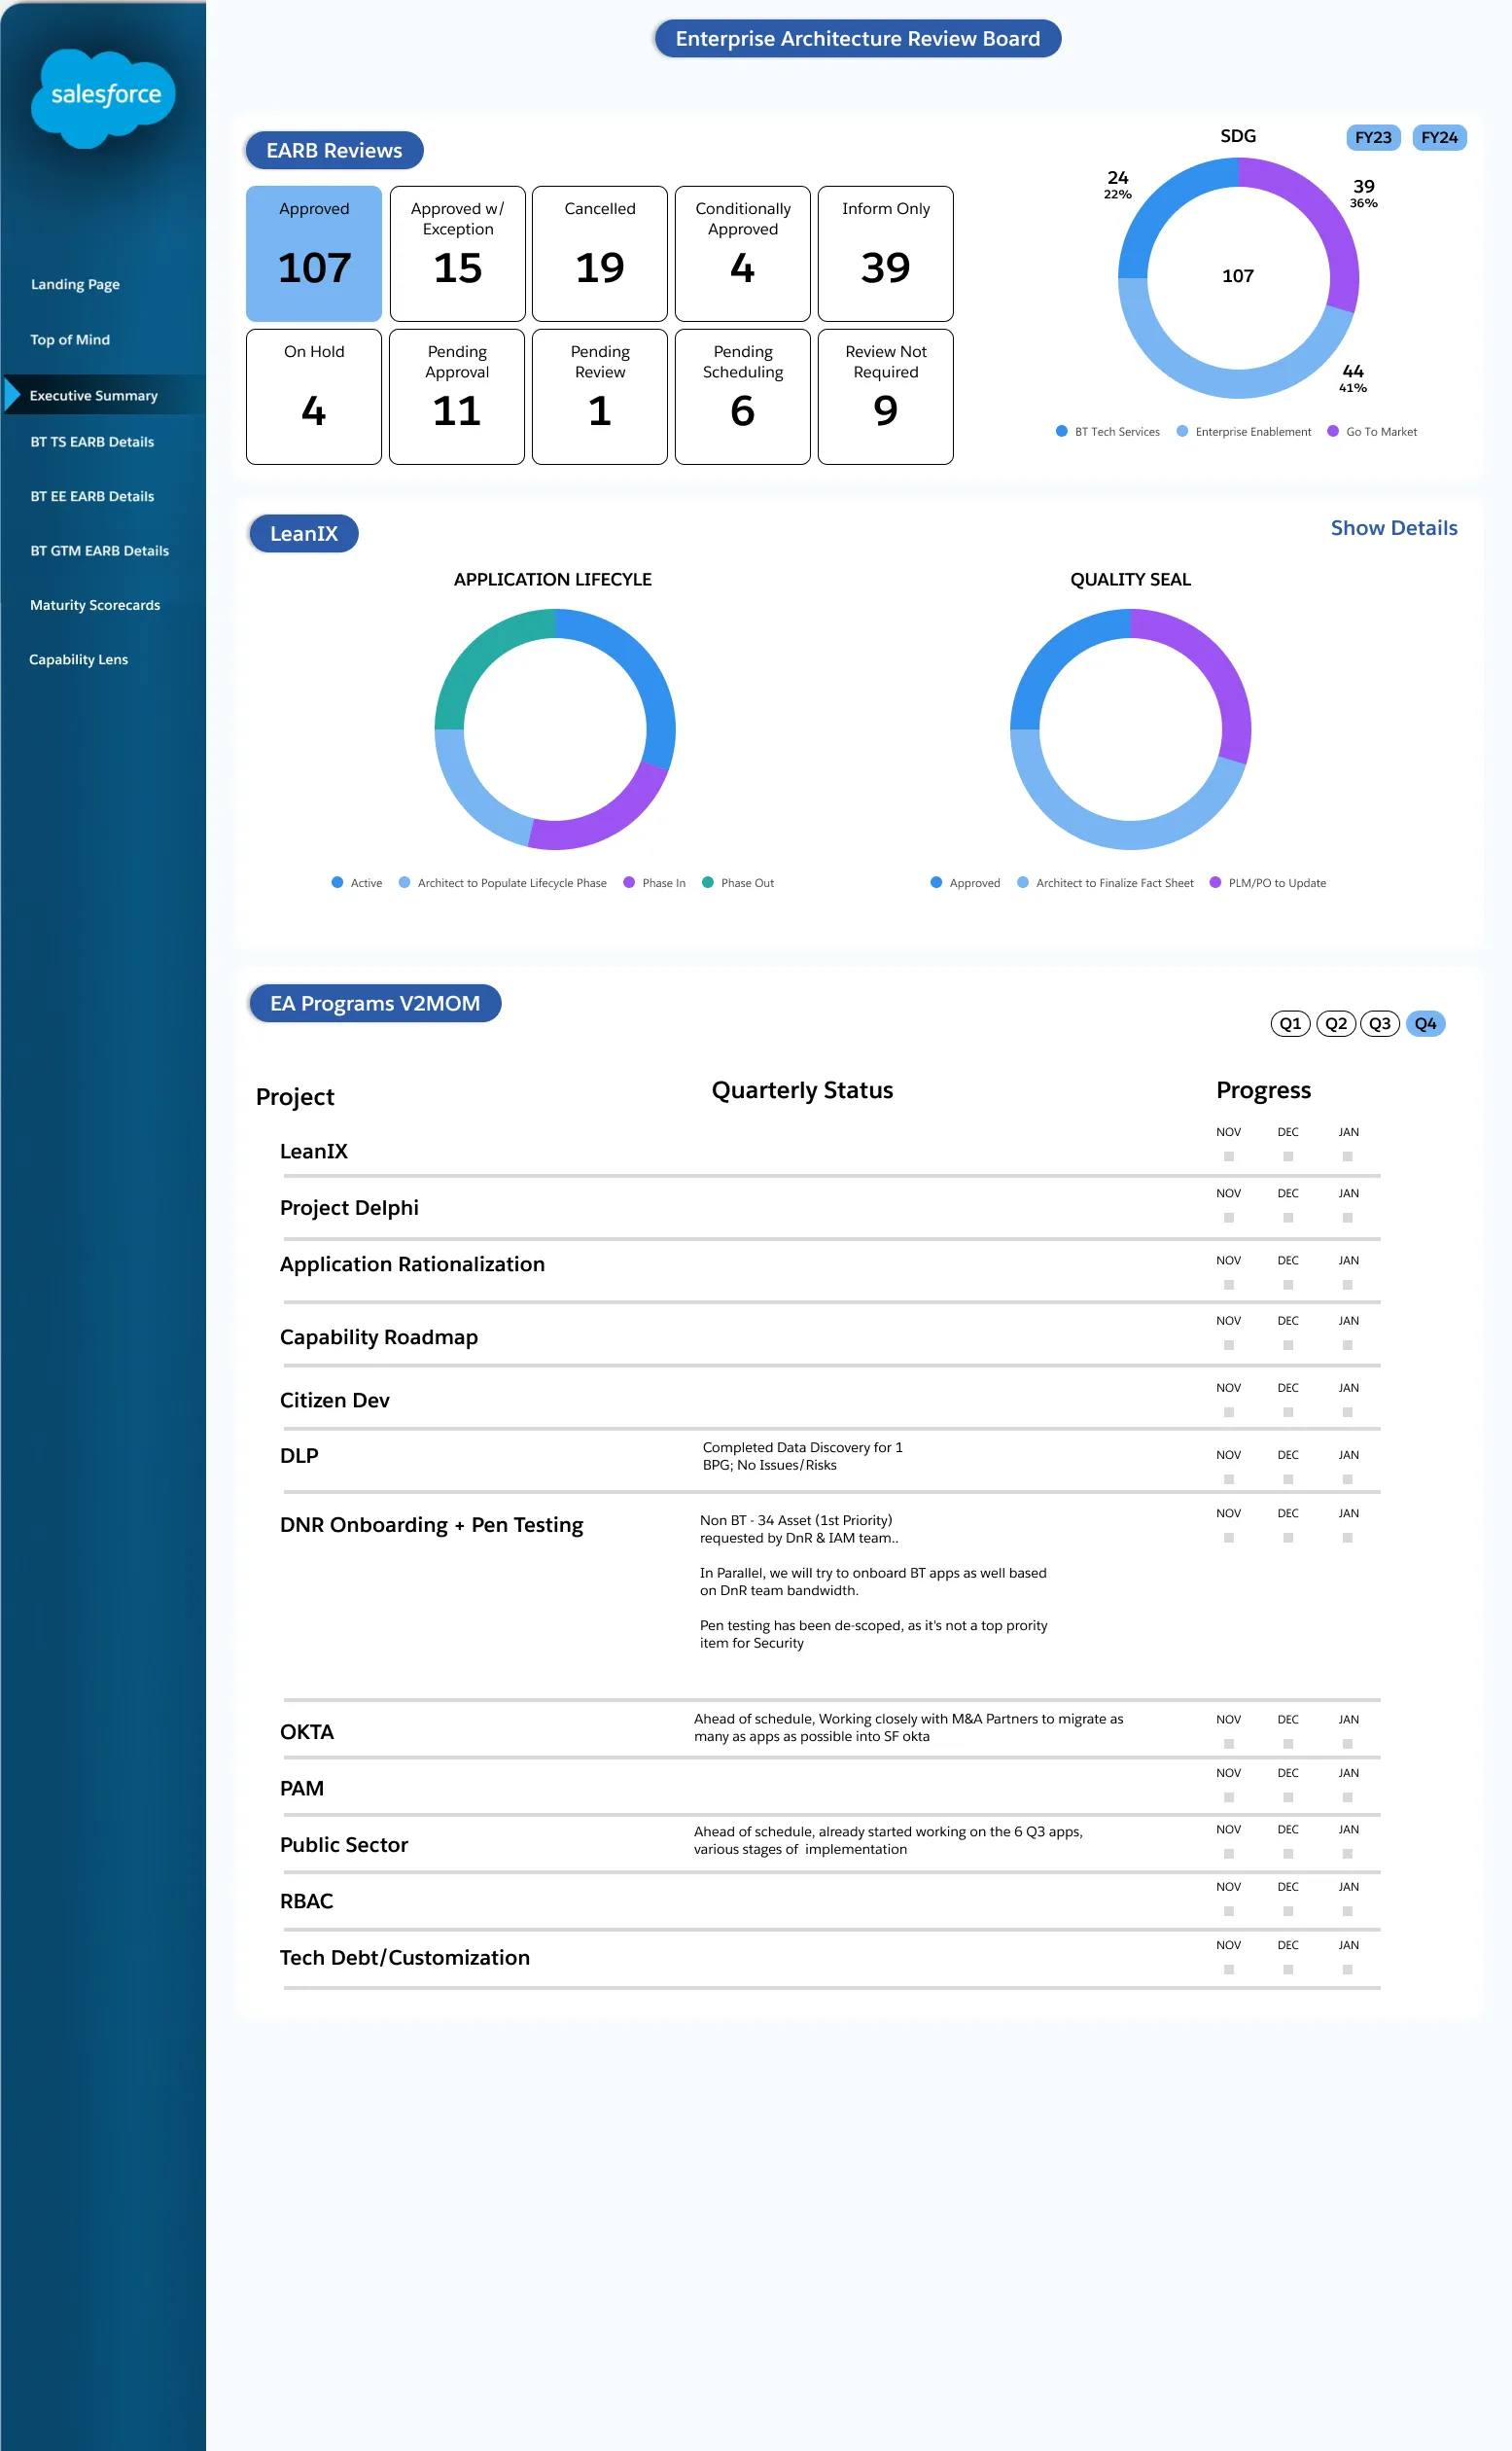Open the Landing Page nav item
The height and width of the screenshot is (2451, 1512).
75,284
